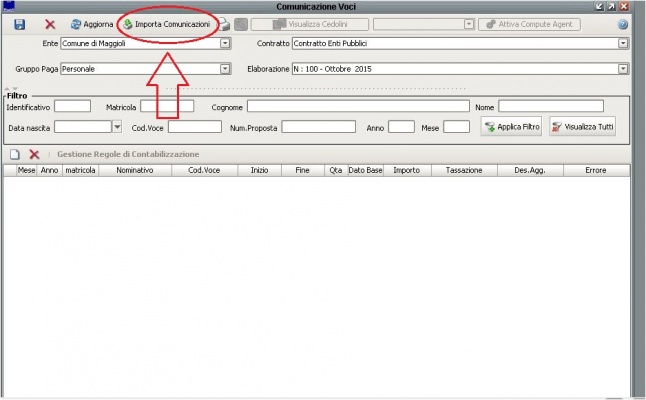646x400 pixels.
Task: Click the Visualizza Cedolini button
Action: tap(310, 24)
